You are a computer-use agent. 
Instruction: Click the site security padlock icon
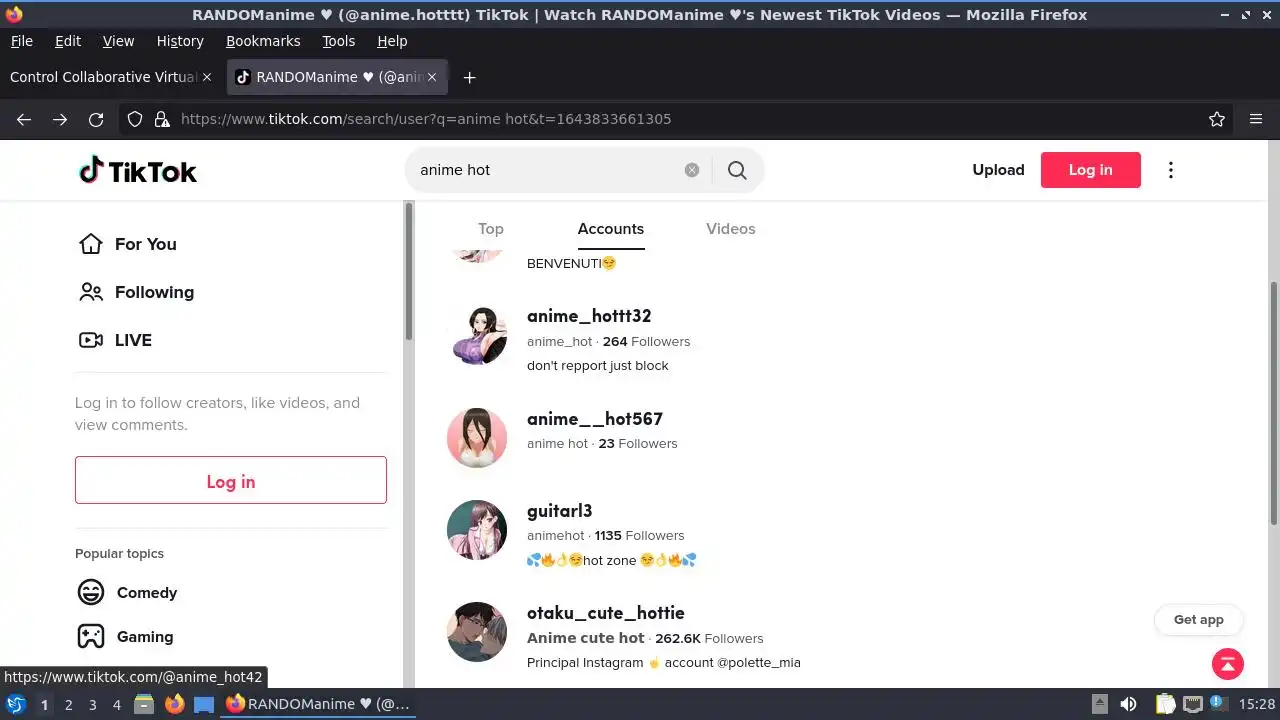point(162,119)
